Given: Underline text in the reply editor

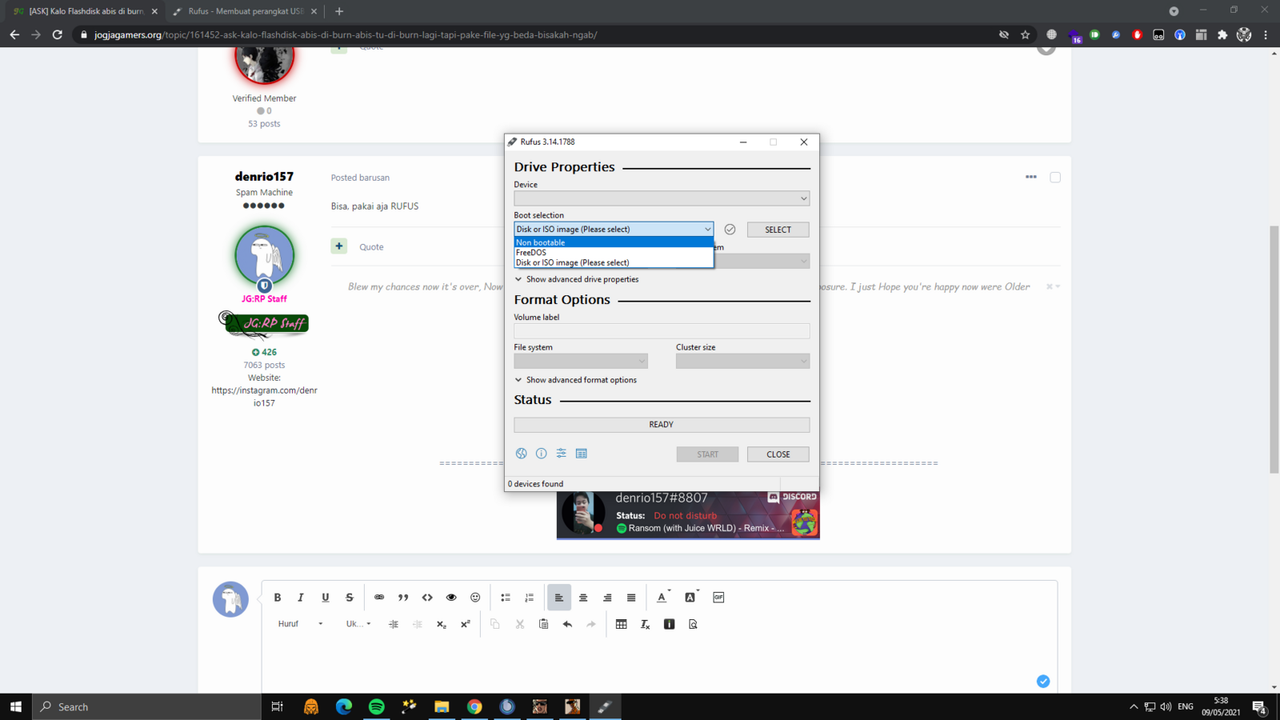Looking at the screenshot, I should [325, 597].
